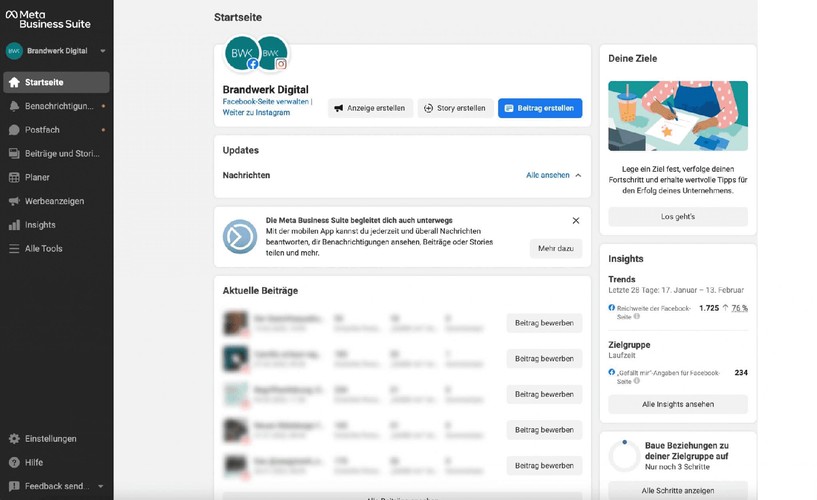Click the 1.725 reach value
This screenshot has width=817, height=500.
pos(709,308)
